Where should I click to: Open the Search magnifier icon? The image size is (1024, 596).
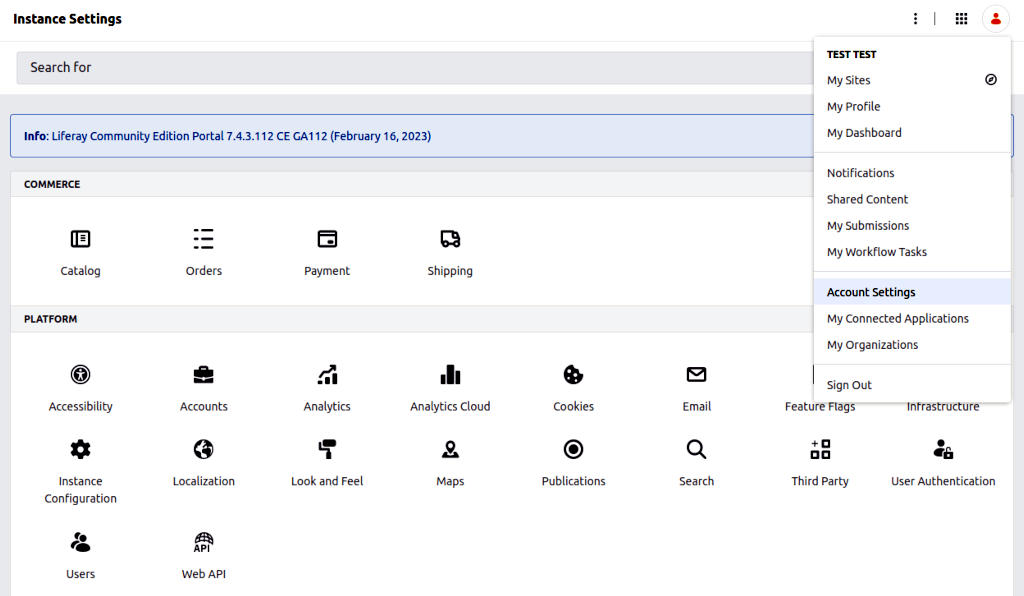[696, 449]
